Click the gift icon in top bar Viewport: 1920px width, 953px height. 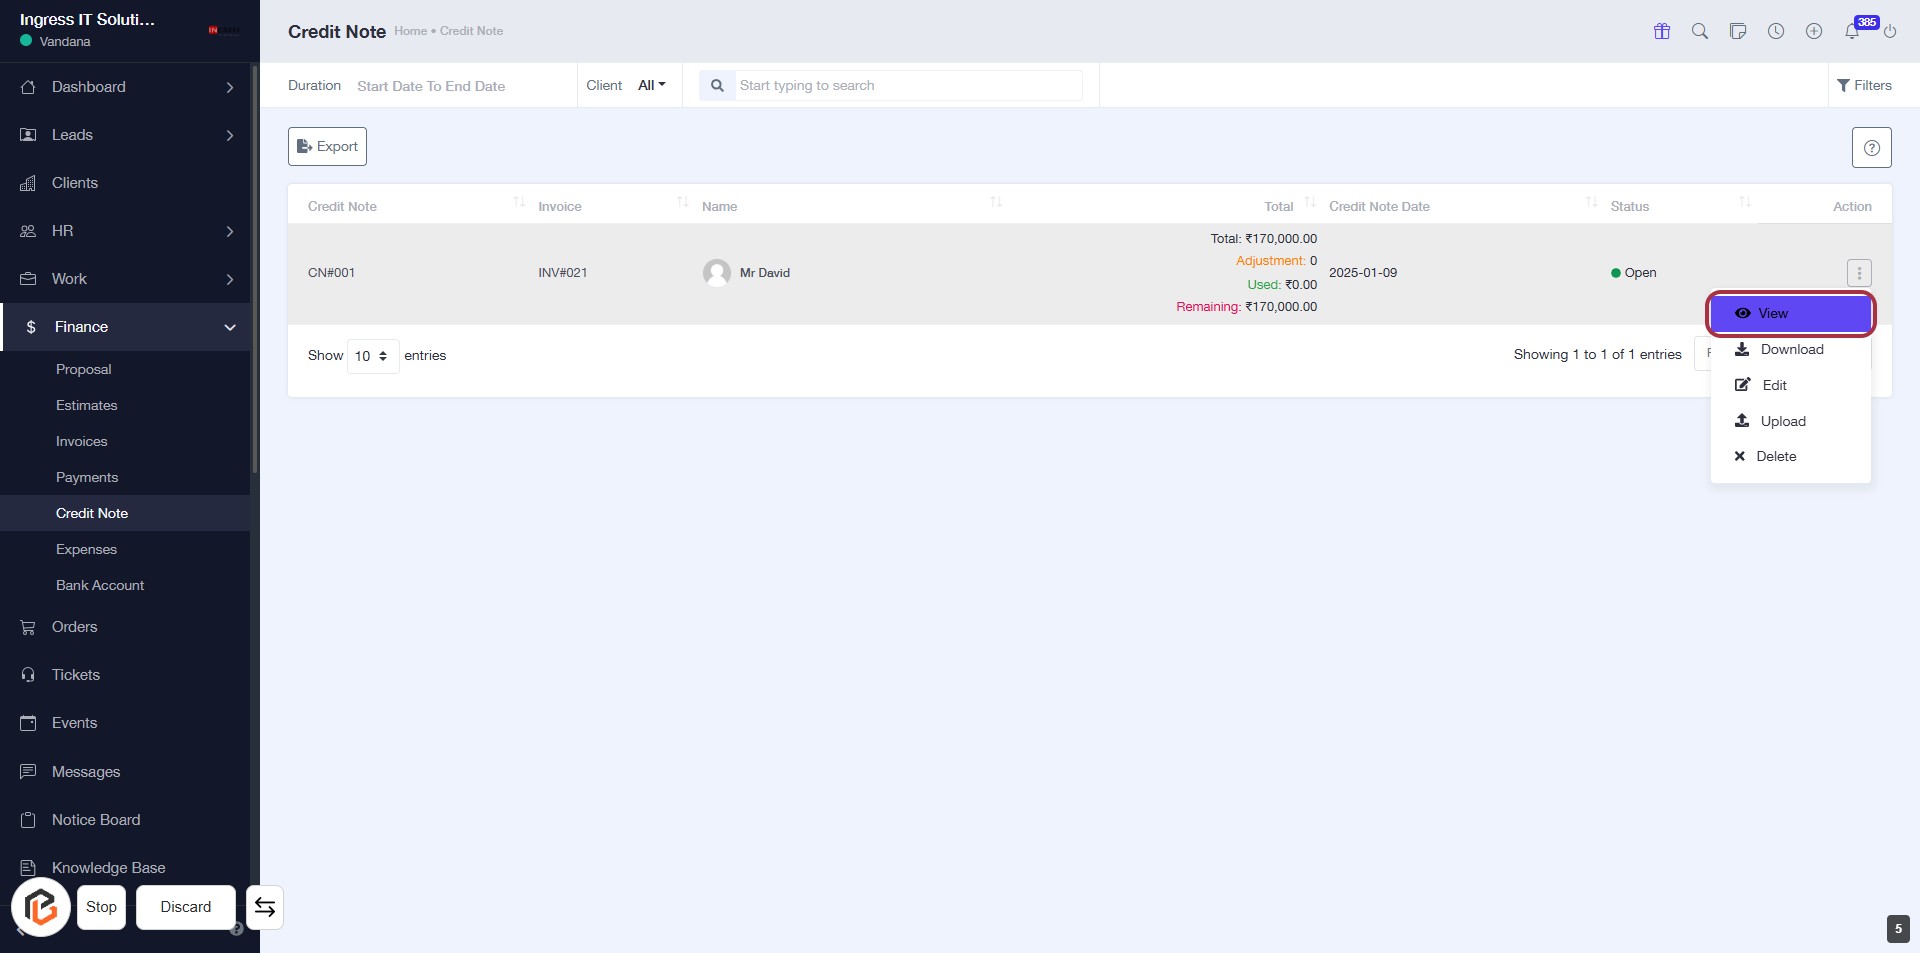1662,31
